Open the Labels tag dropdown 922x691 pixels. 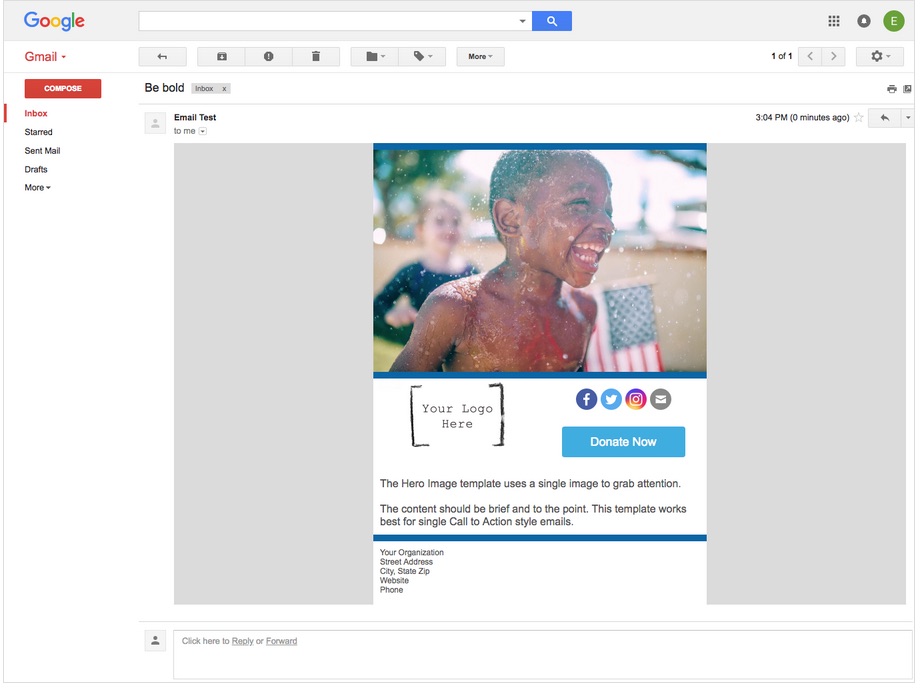tap(422, 56)
